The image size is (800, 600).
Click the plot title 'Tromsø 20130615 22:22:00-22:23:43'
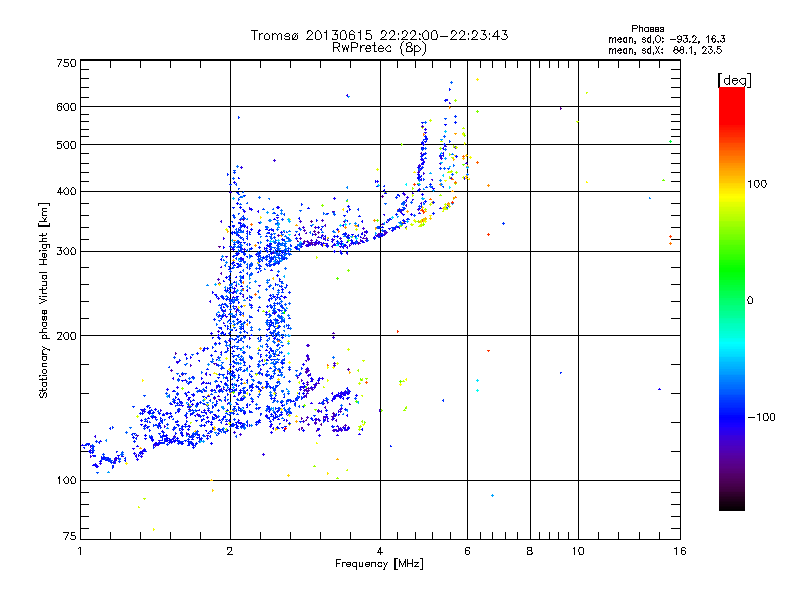tap(379, 35)
